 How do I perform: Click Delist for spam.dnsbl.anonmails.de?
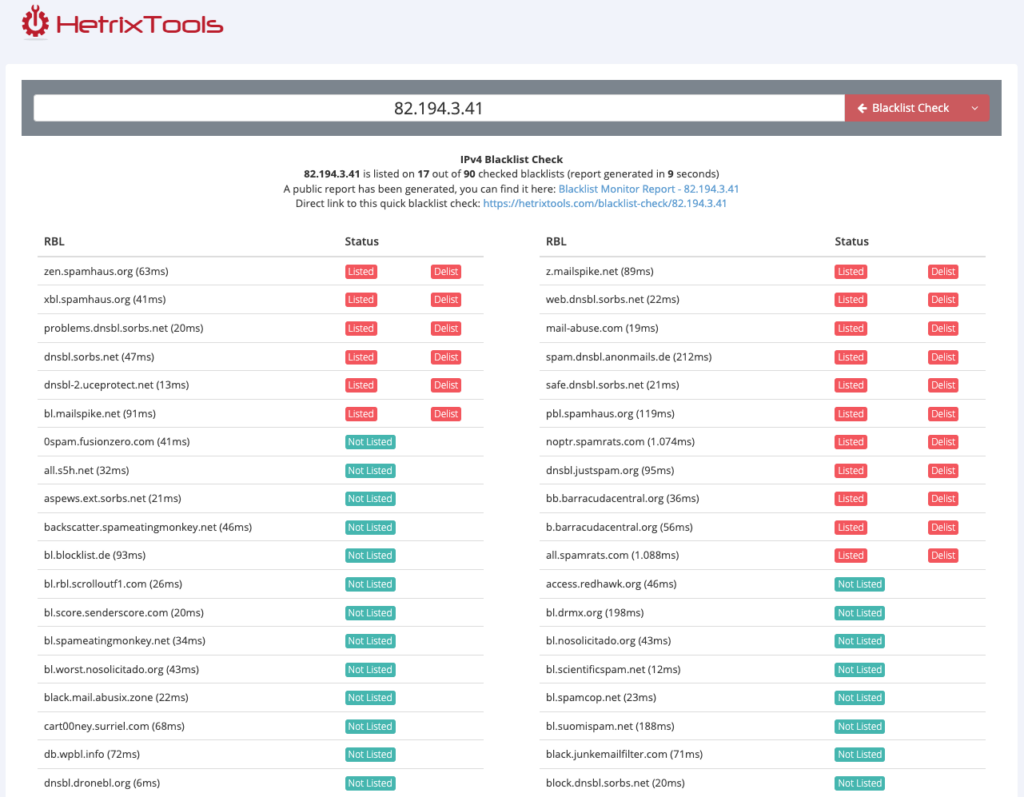[943, 357]
